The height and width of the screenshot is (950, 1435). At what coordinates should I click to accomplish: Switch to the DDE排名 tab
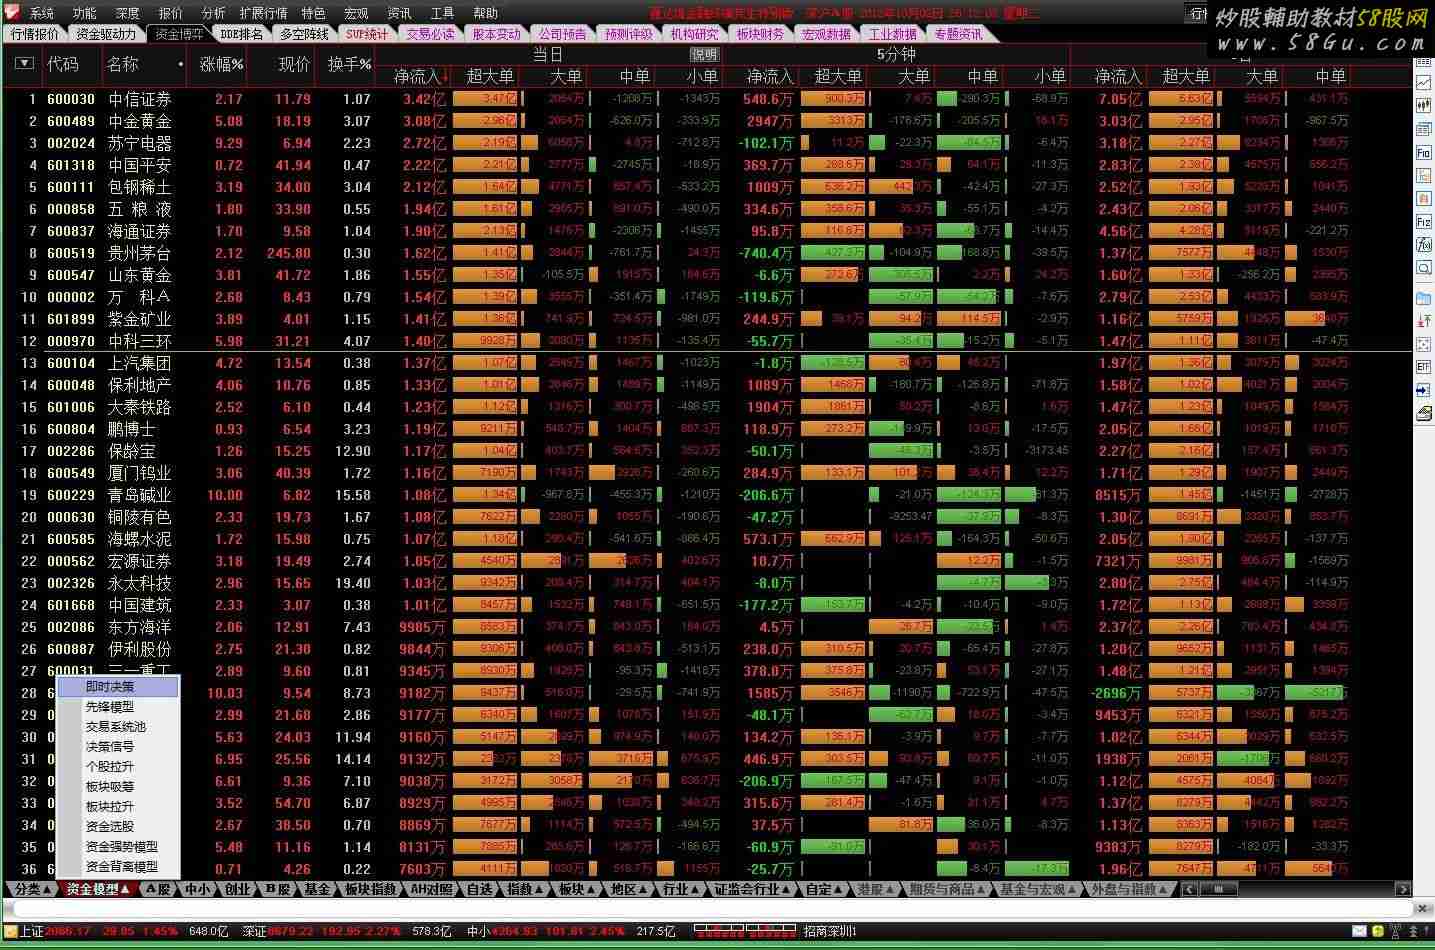point(241,34)
